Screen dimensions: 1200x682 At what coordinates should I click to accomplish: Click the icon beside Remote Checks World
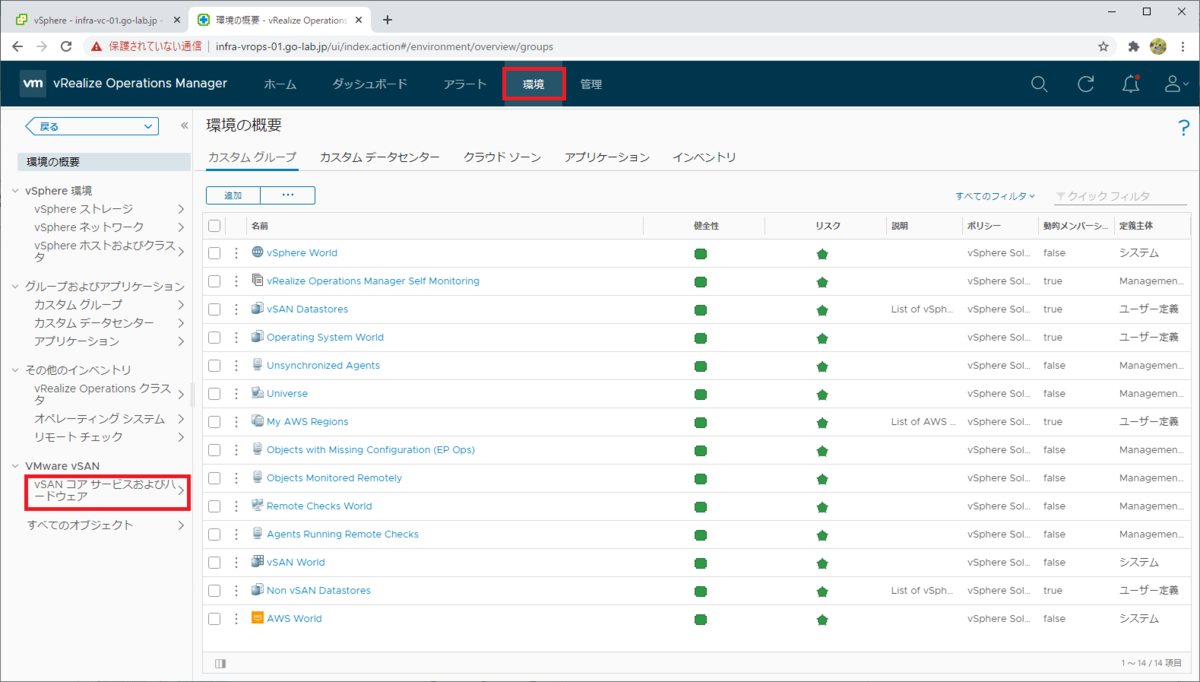pos(257,505)
